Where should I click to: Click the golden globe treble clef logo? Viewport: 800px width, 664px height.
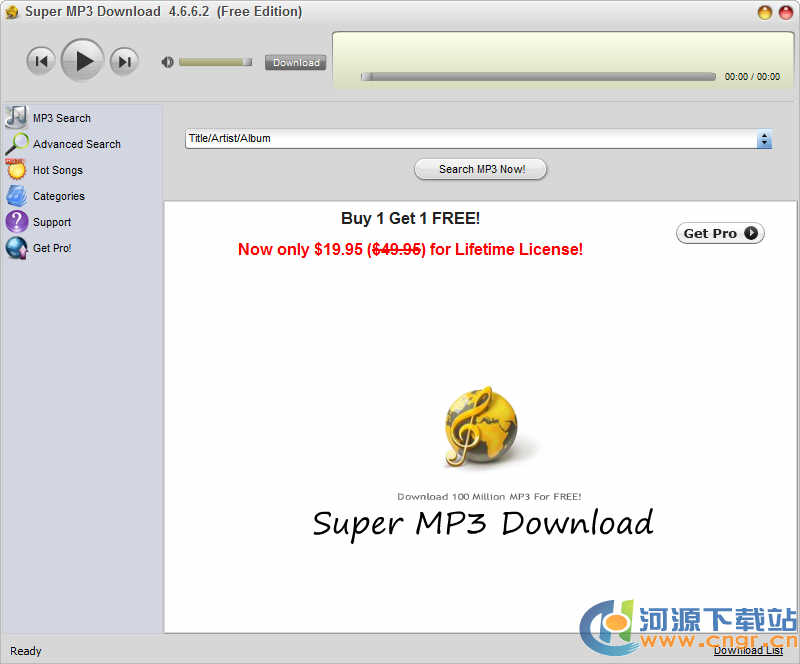[481, 427]
